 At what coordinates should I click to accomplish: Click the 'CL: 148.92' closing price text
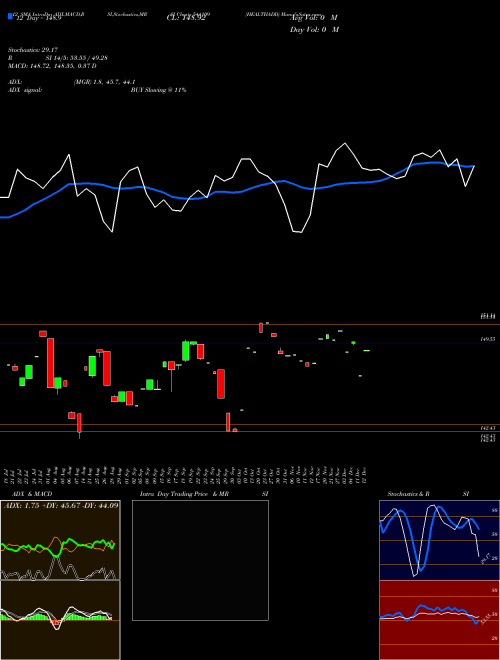pos(186,19)
